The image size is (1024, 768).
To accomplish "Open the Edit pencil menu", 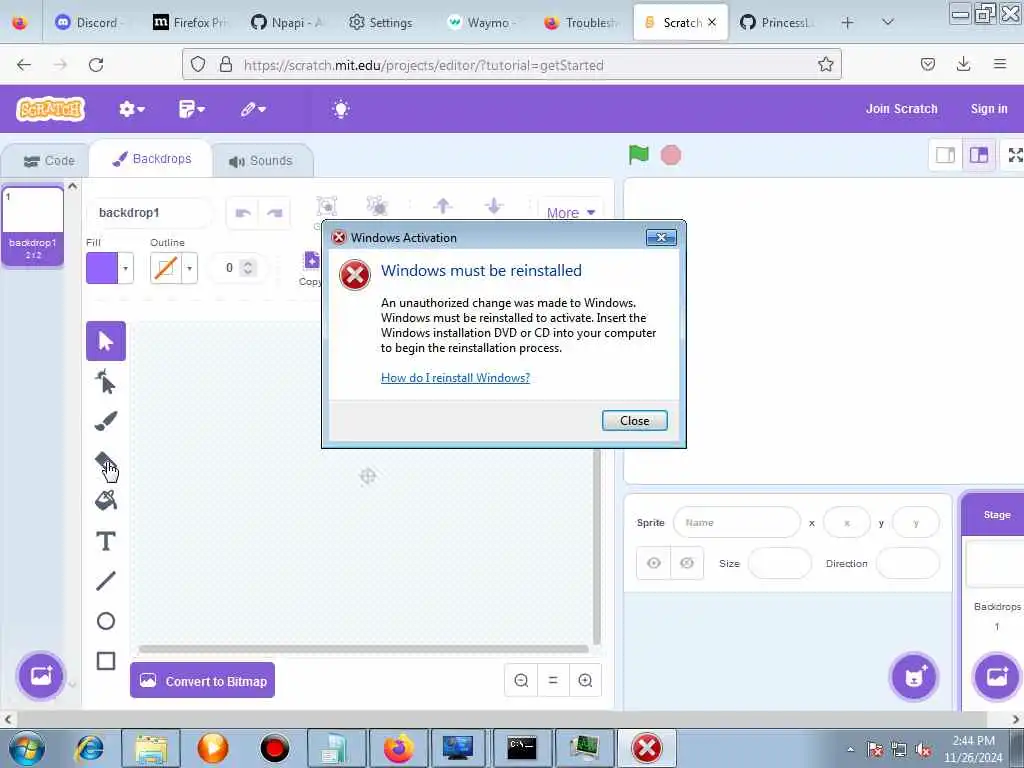I will [253, 109].
